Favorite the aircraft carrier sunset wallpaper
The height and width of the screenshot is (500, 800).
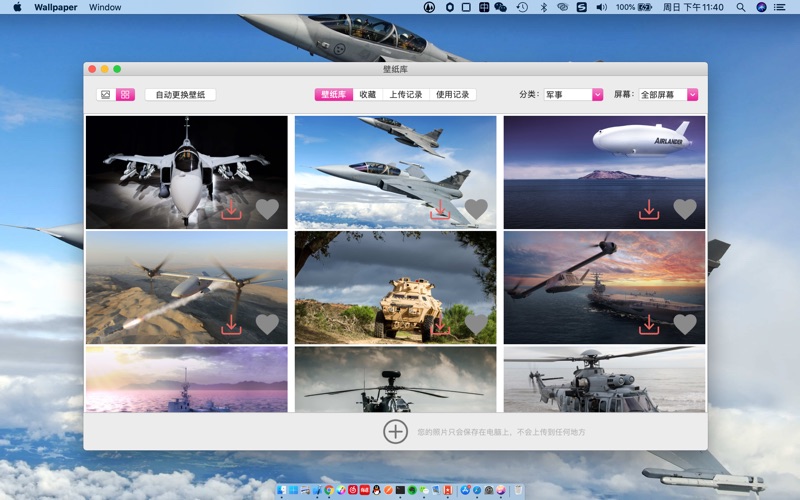pos(685,324)
